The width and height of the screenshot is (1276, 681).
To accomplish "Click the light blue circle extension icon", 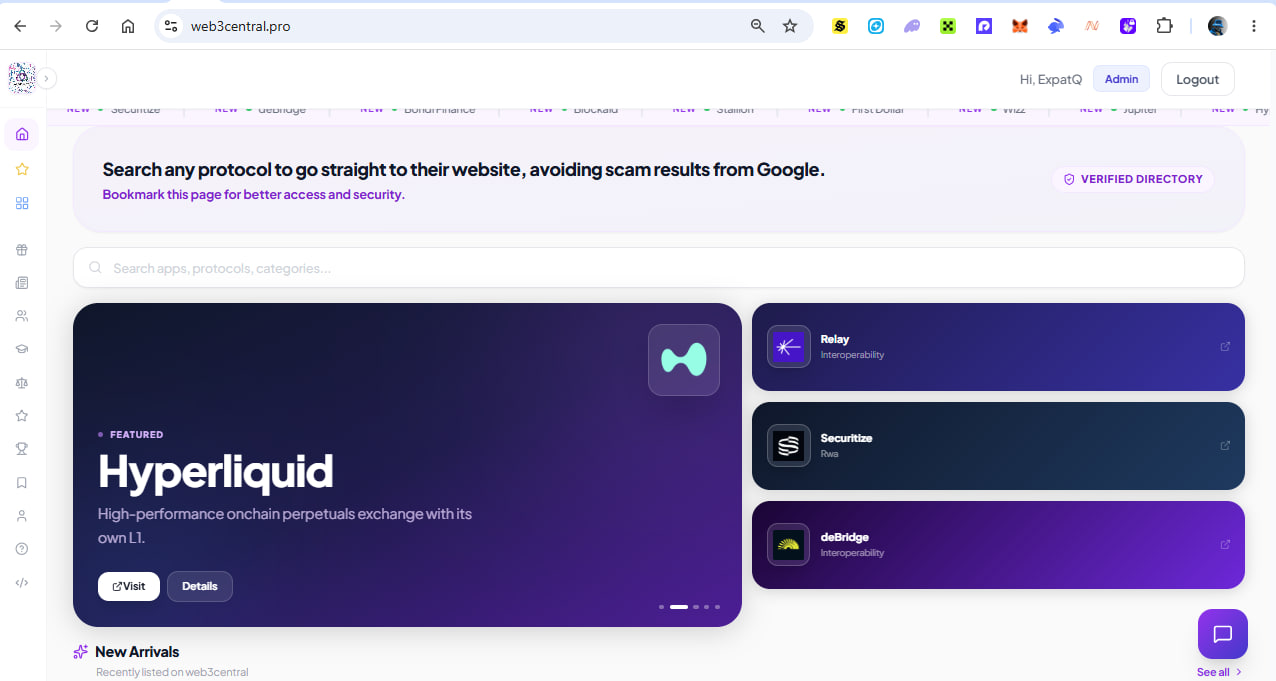I will (x=876, y=26).
